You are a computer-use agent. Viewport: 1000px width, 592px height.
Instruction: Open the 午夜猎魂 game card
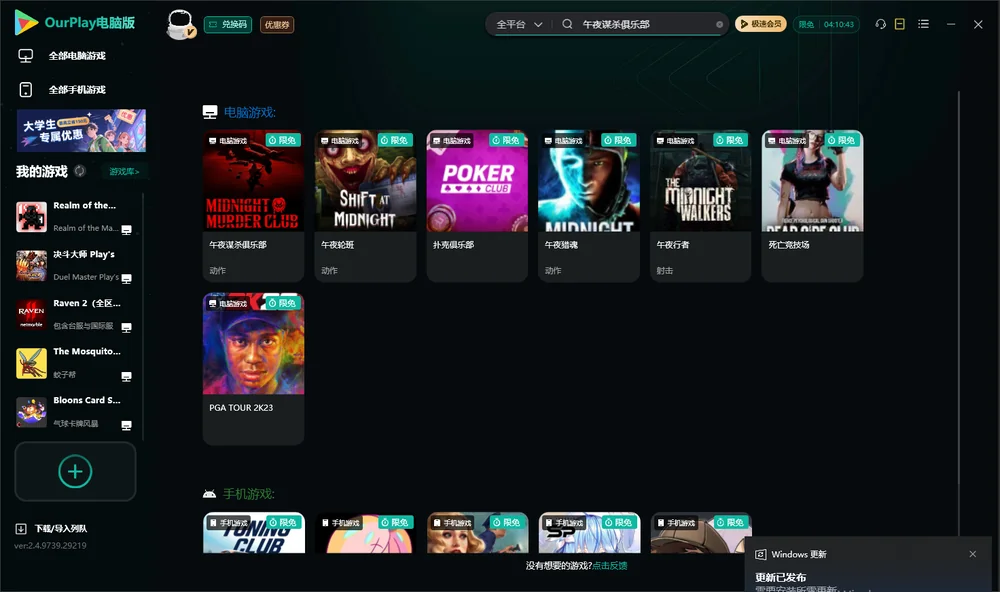tap(589, 205)
